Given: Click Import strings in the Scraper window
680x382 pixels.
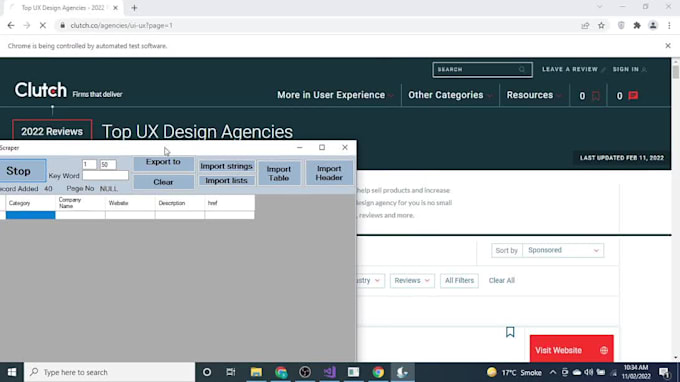Looking at the screenshot, I should pos(226,167).
